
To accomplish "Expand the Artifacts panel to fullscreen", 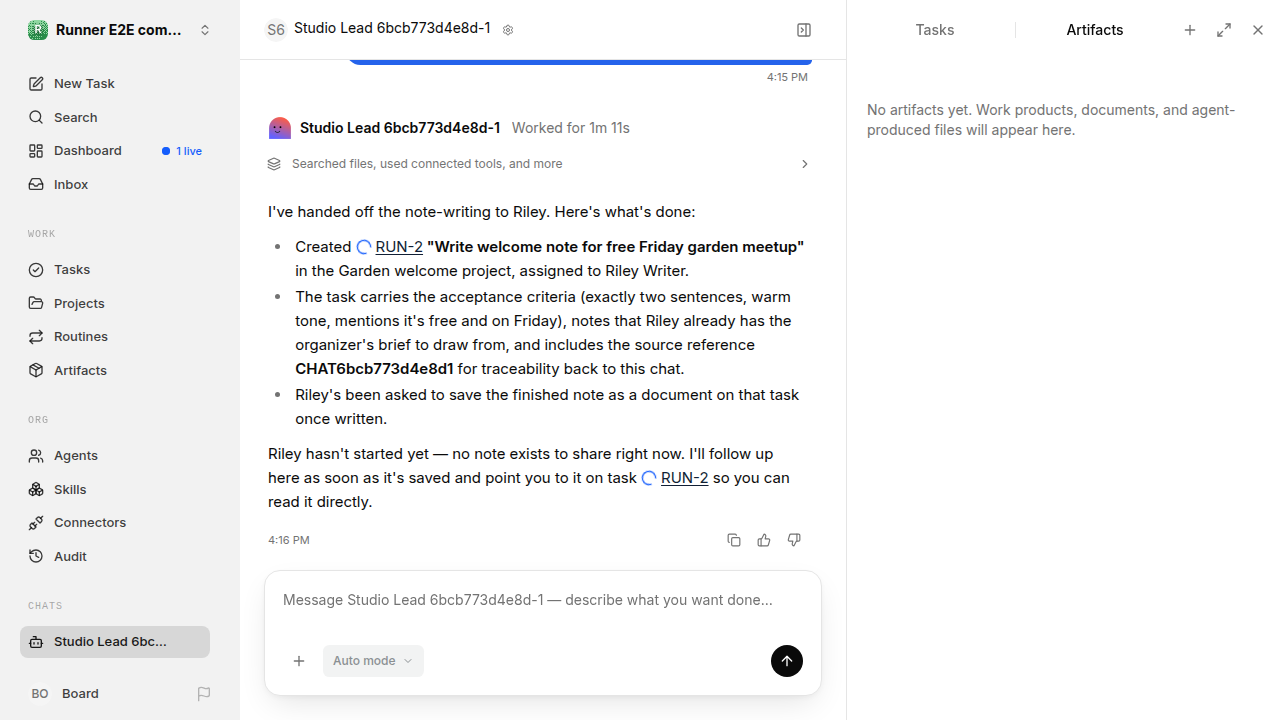I will click(1224, 30).
